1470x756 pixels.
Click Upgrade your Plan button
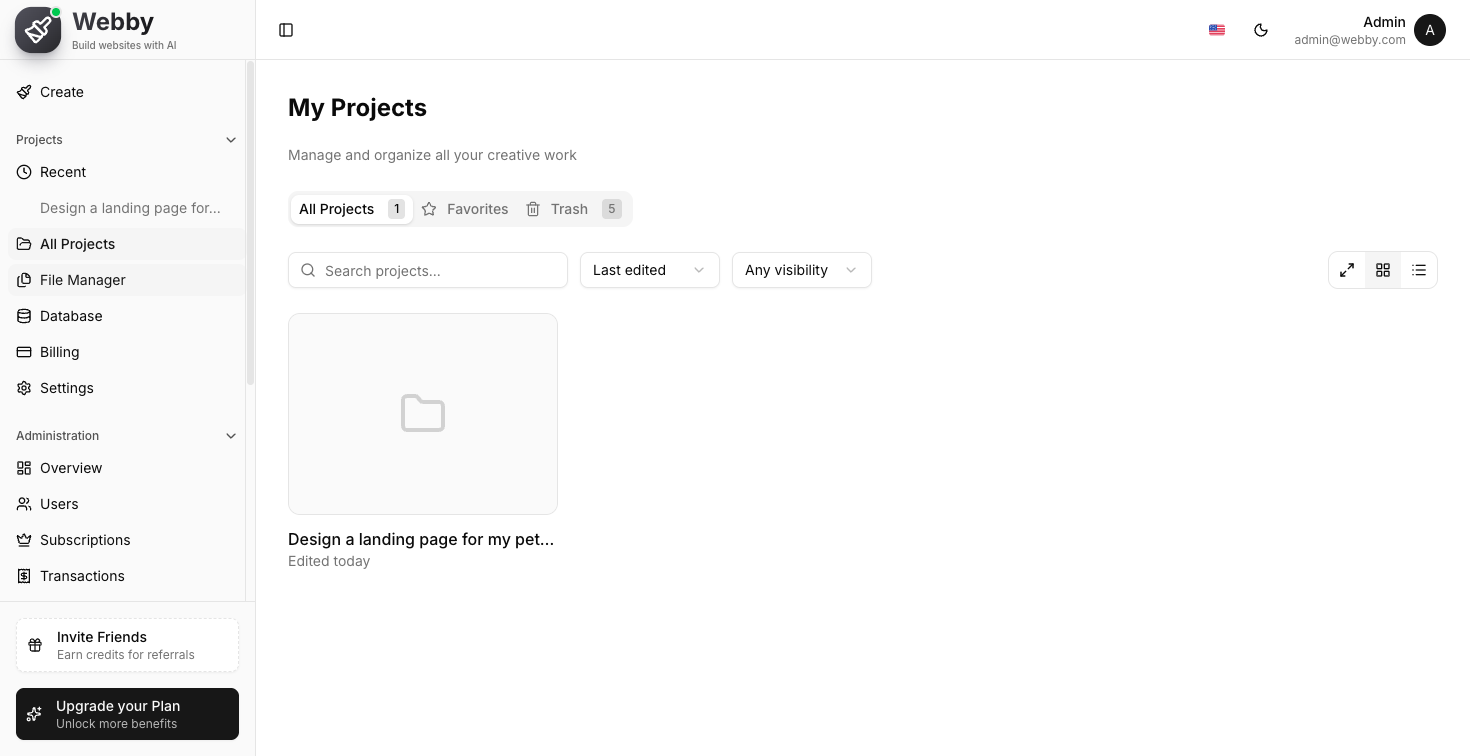pyautogui.click(x=127, y=714)
